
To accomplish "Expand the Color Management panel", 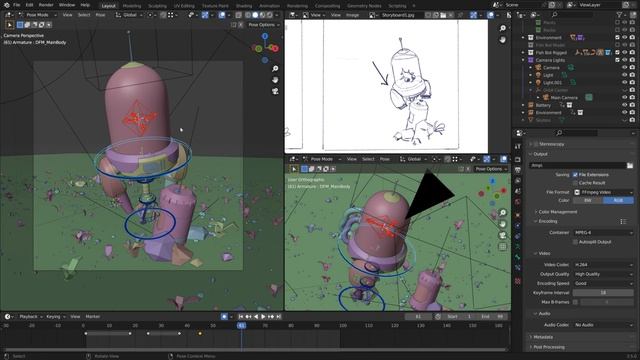I will pyautogui.click(x=558, y=212).
